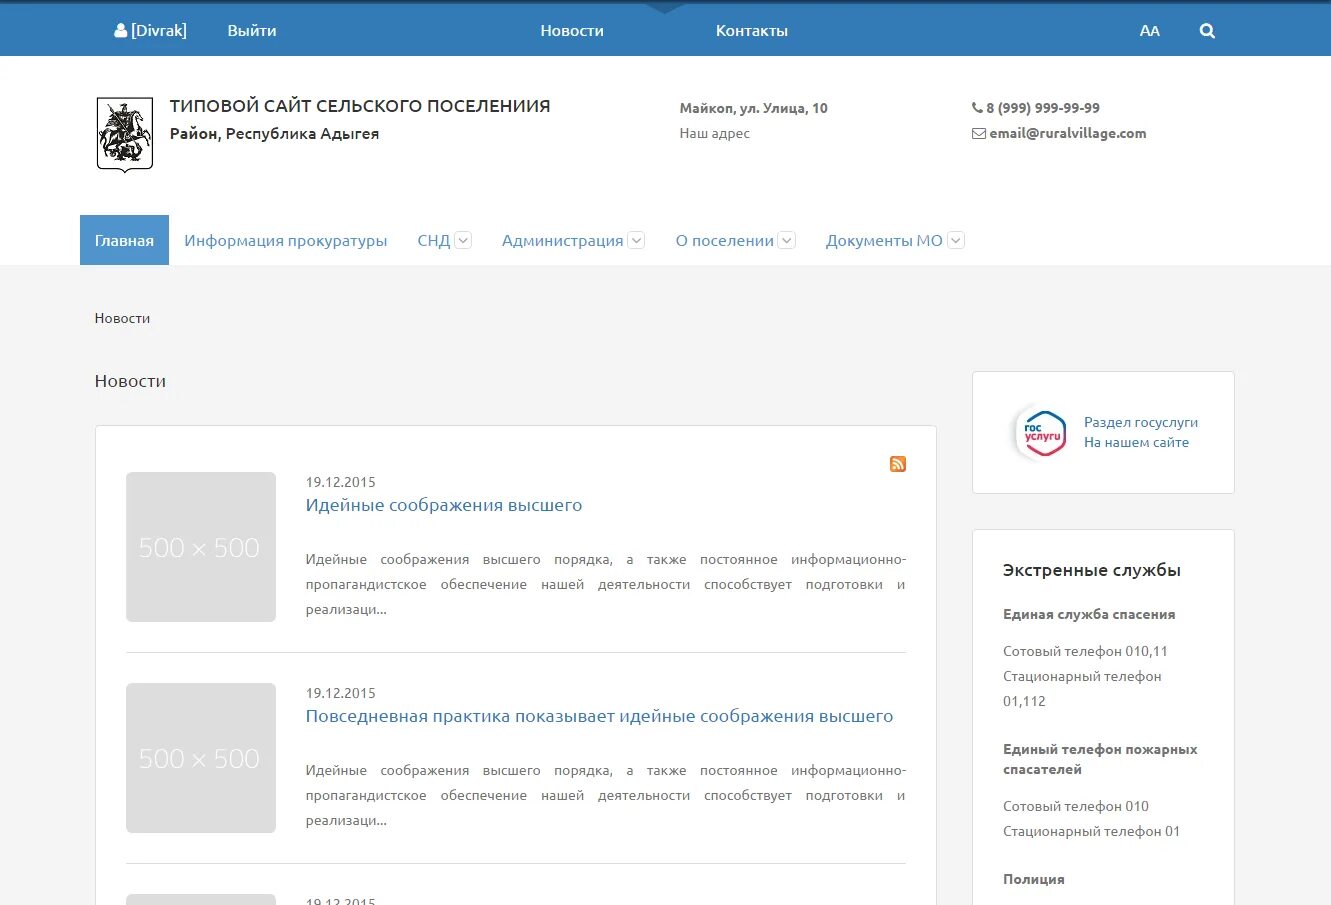
Task: Go to Новости in top bar
Action: 572,31
